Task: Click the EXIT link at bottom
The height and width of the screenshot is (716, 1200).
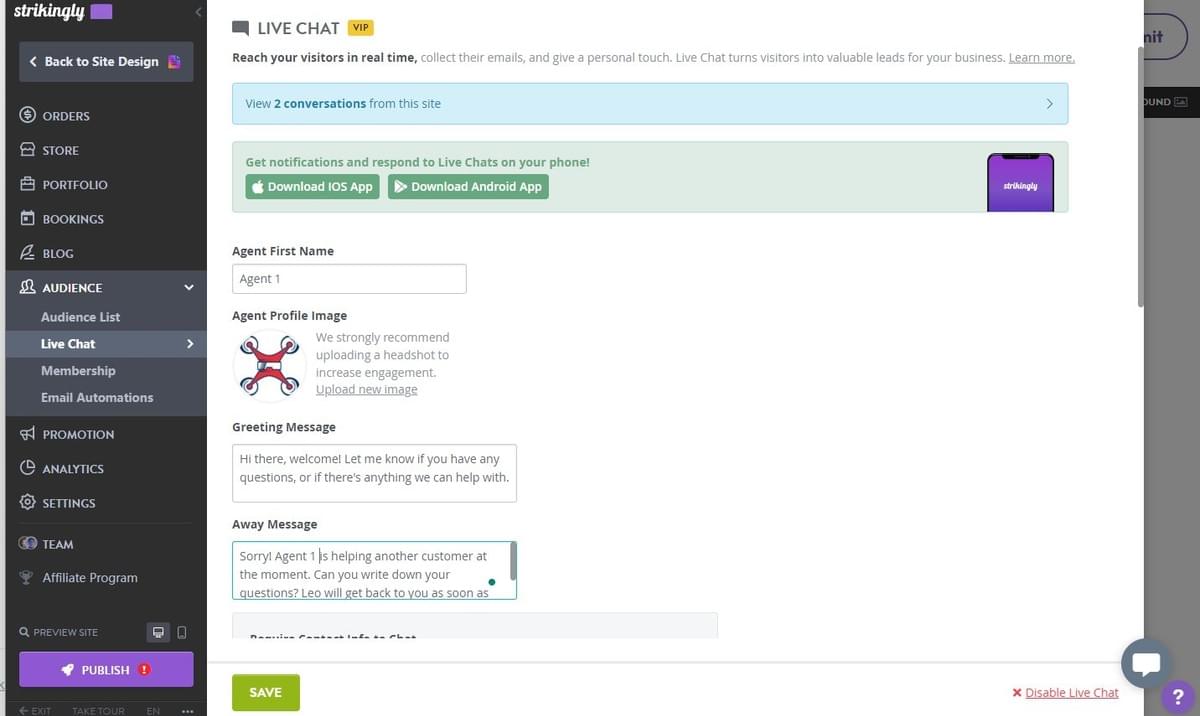Action: [36, 711]
